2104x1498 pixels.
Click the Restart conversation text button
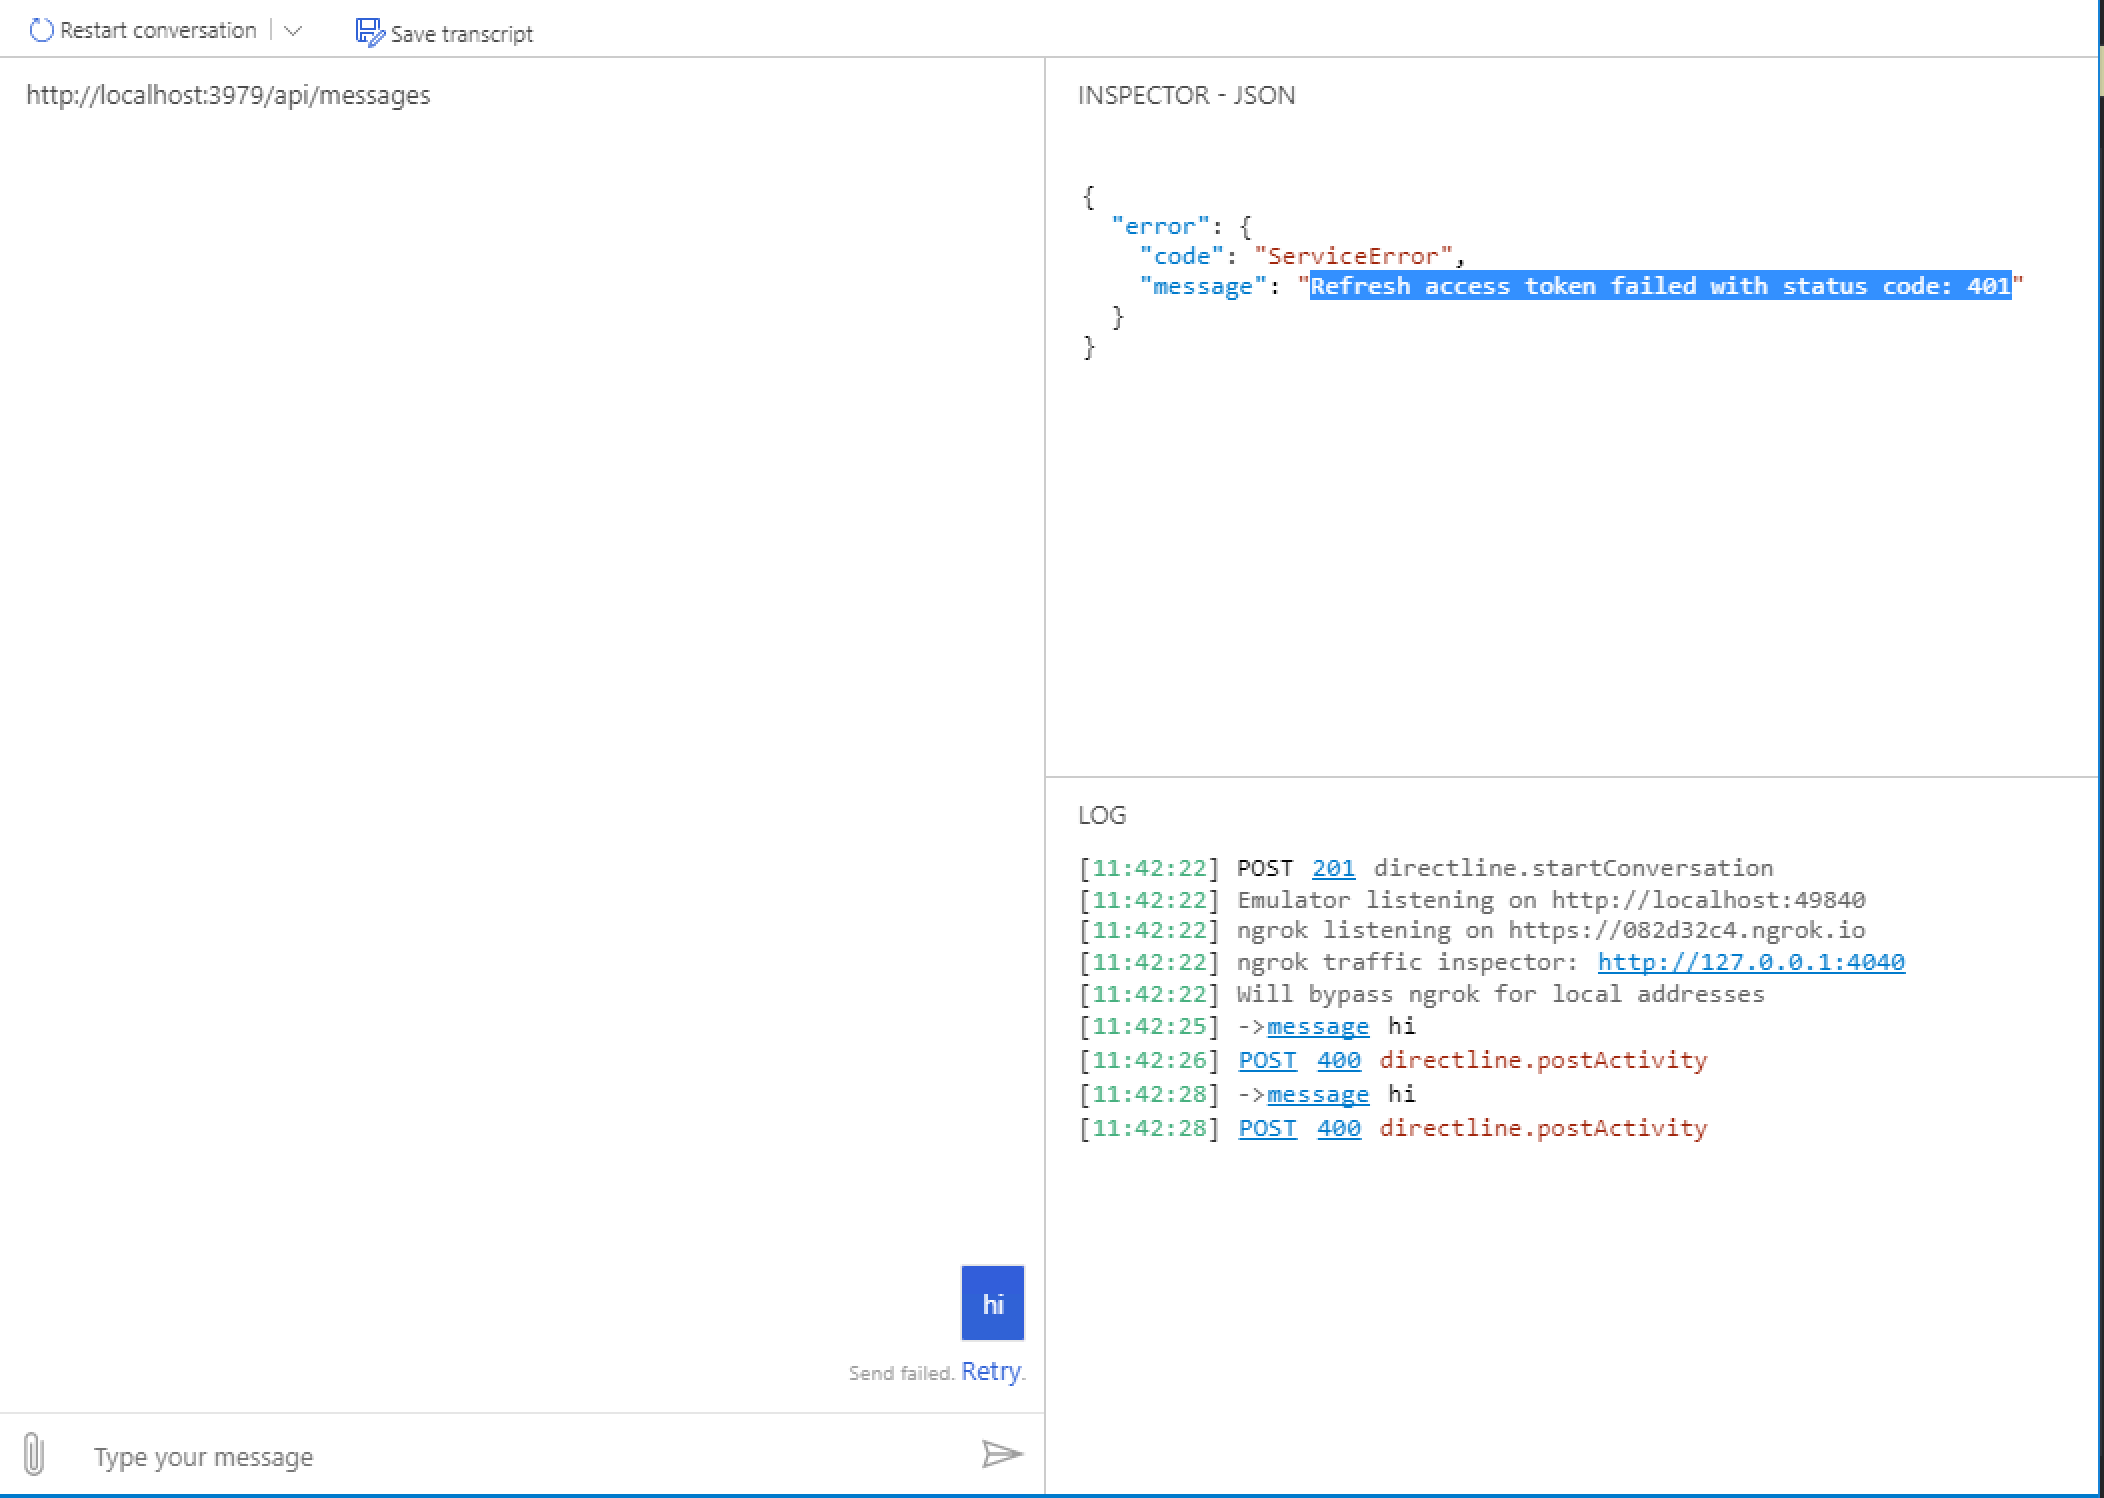(x=158, y=31)
